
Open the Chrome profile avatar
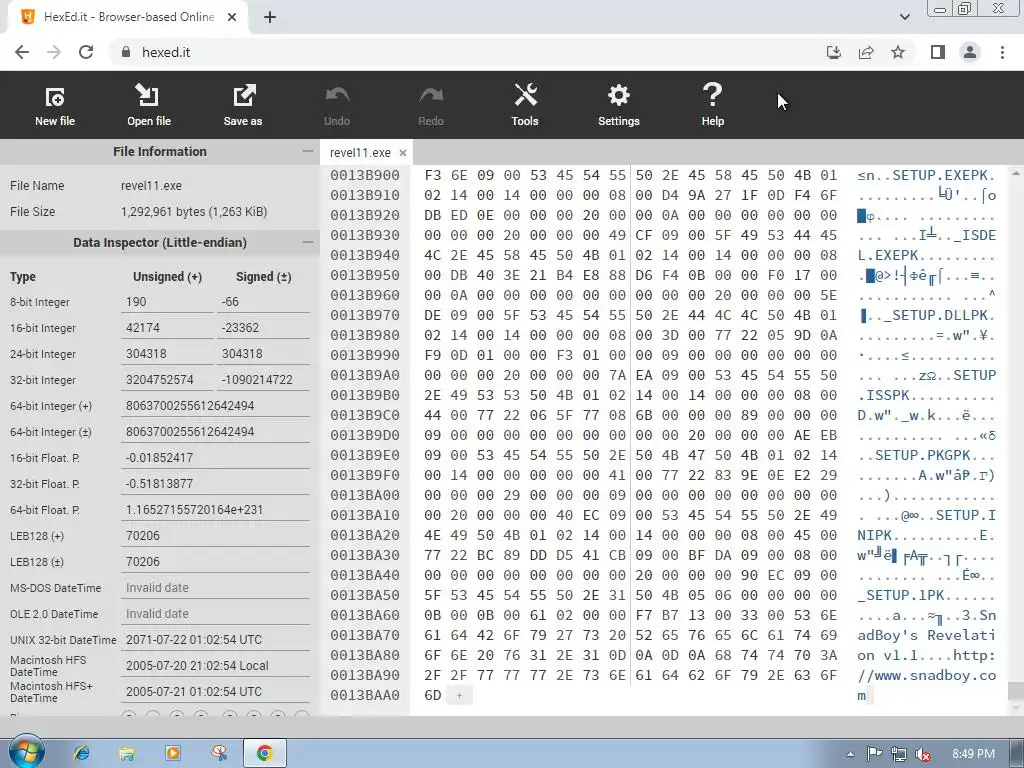970,52
